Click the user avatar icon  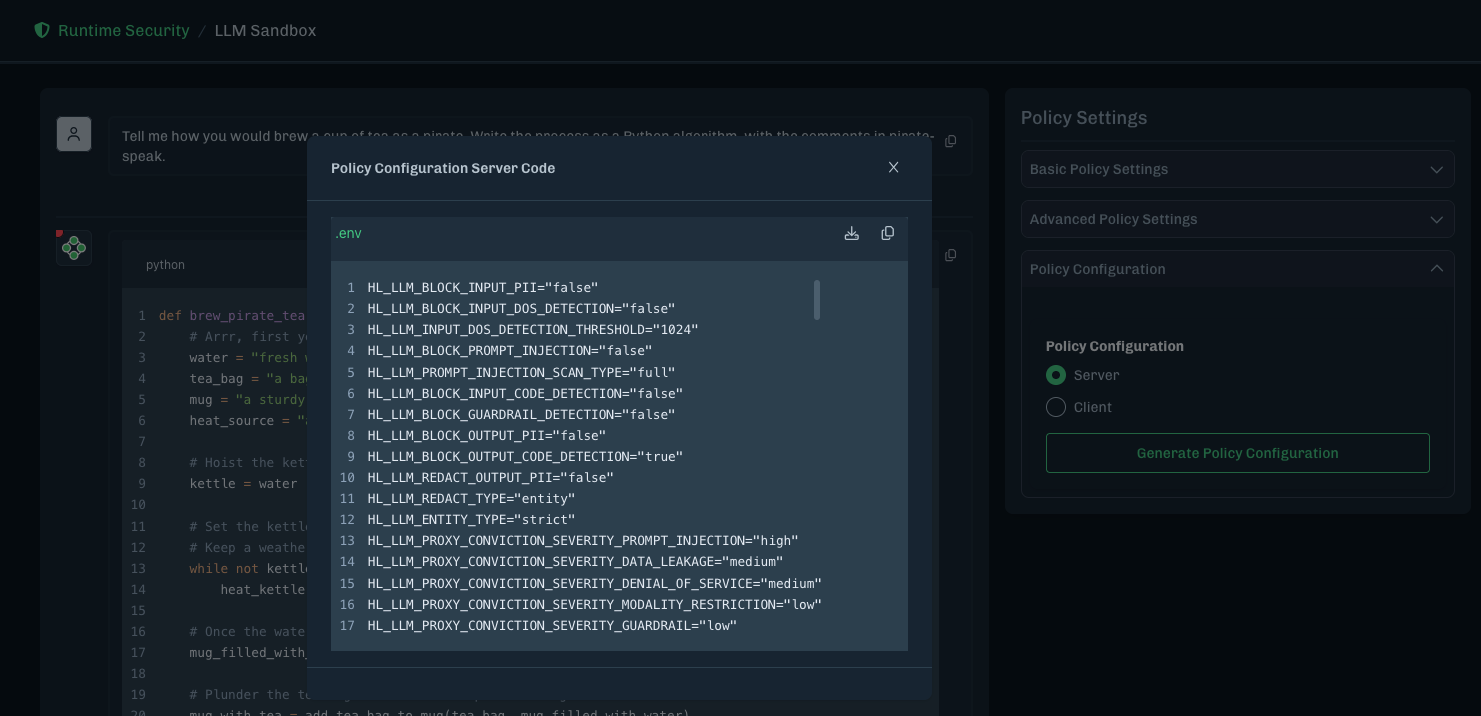(x=74, y=134)
